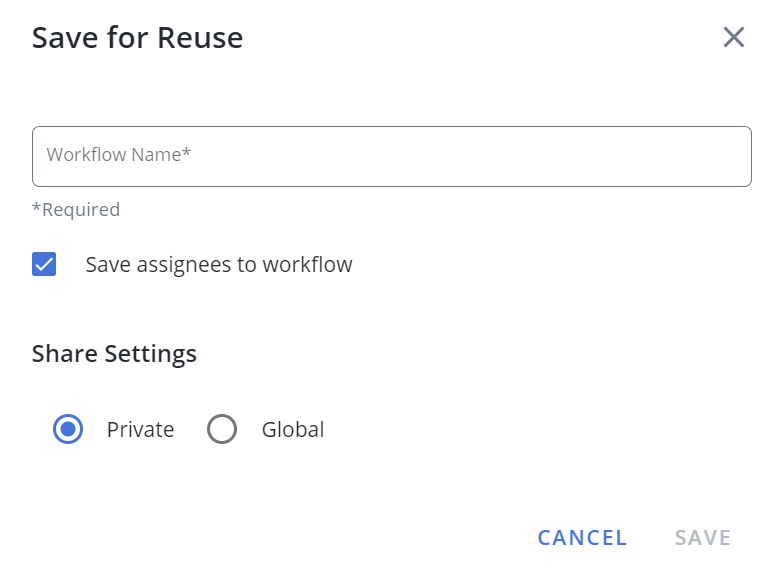Click the blue checkmark box icon
Viewport: 784px width, 578px height.
(44, 264)
